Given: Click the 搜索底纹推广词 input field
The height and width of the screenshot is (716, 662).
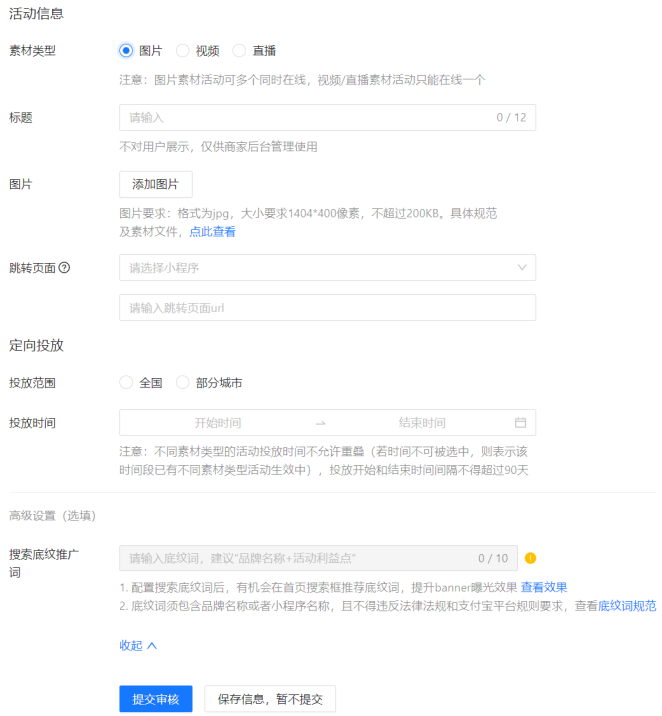Looking at the screenshot, I should click(x=318, y=558).
